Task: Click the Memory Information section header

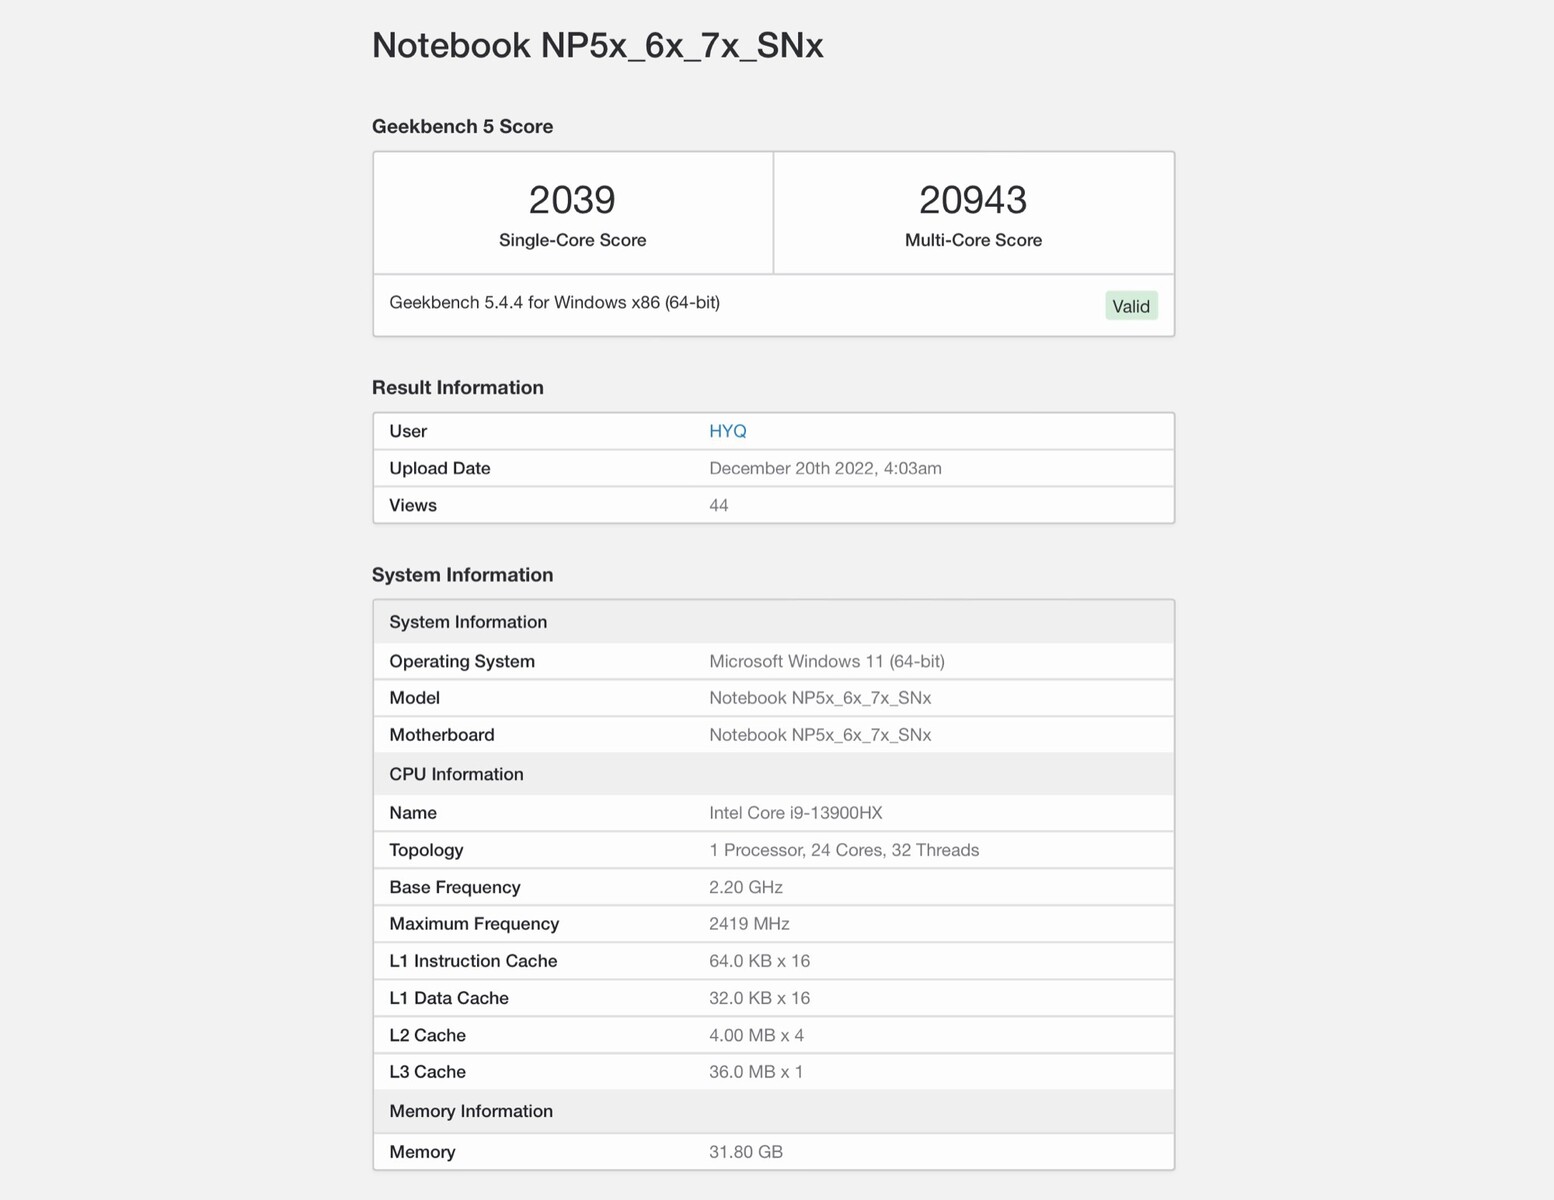Action: click(773, 1111)
